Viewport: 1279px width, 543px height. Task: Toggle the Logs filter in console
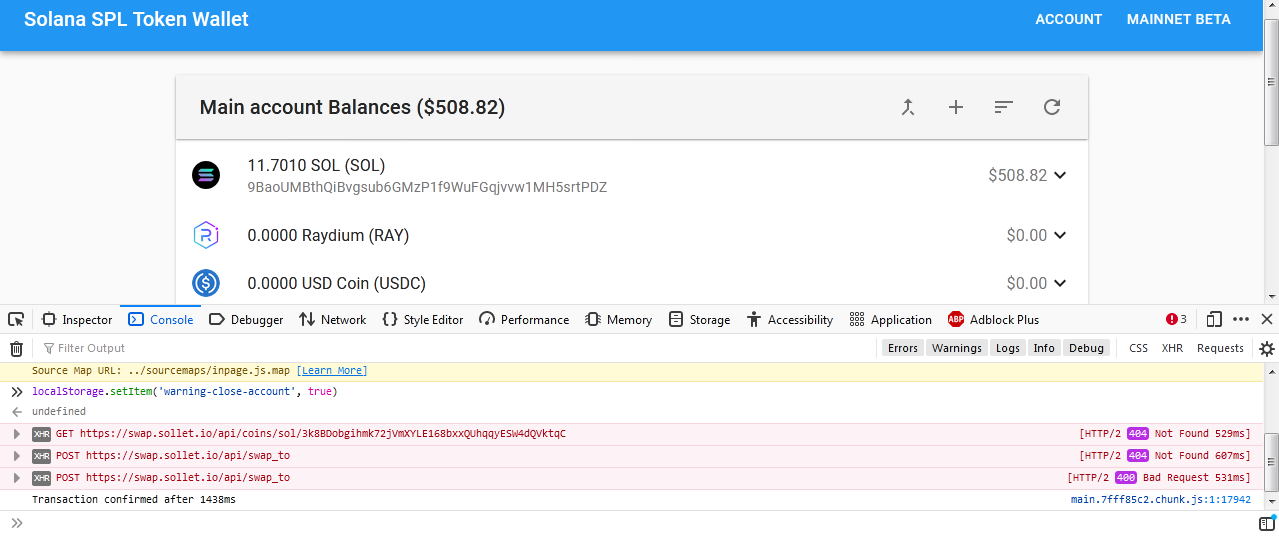click(1008, 348)
